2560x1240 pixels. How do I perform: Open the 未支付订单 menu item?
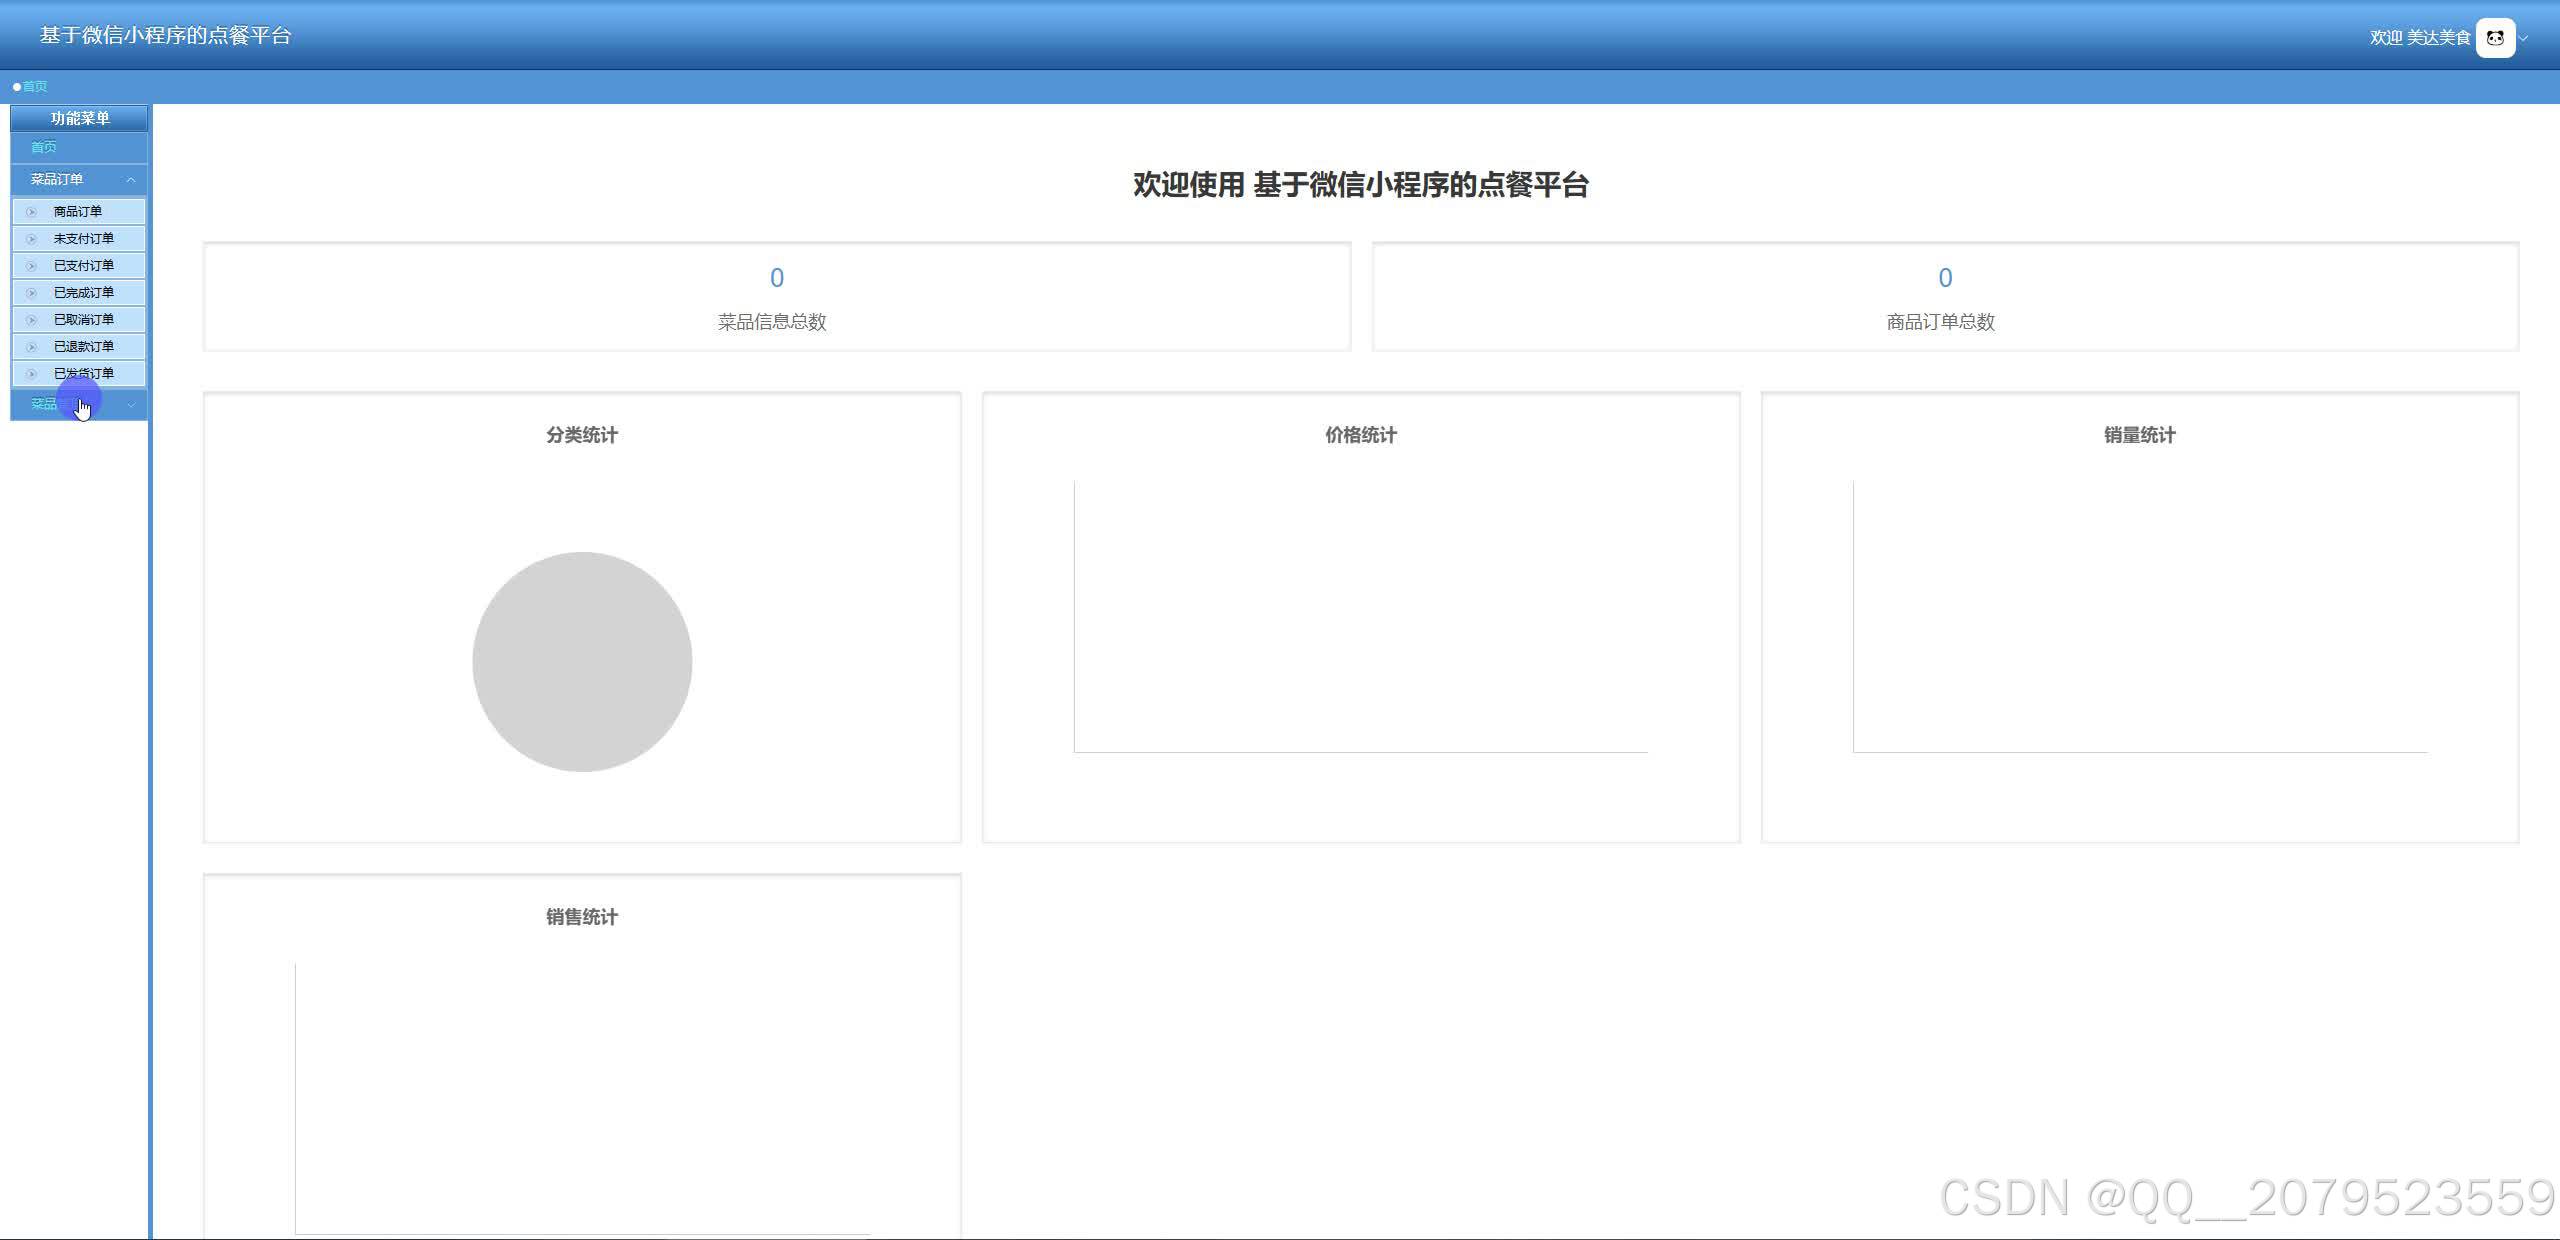pyautogui.click(x=84, y=239)
